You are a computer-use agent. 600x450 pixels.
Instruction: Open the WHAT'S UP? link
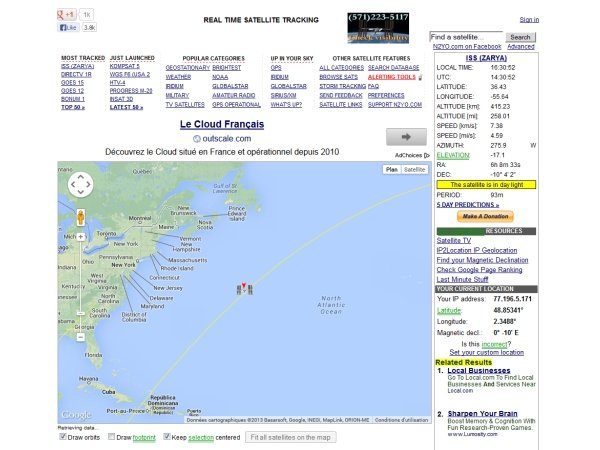coord(286,104)
